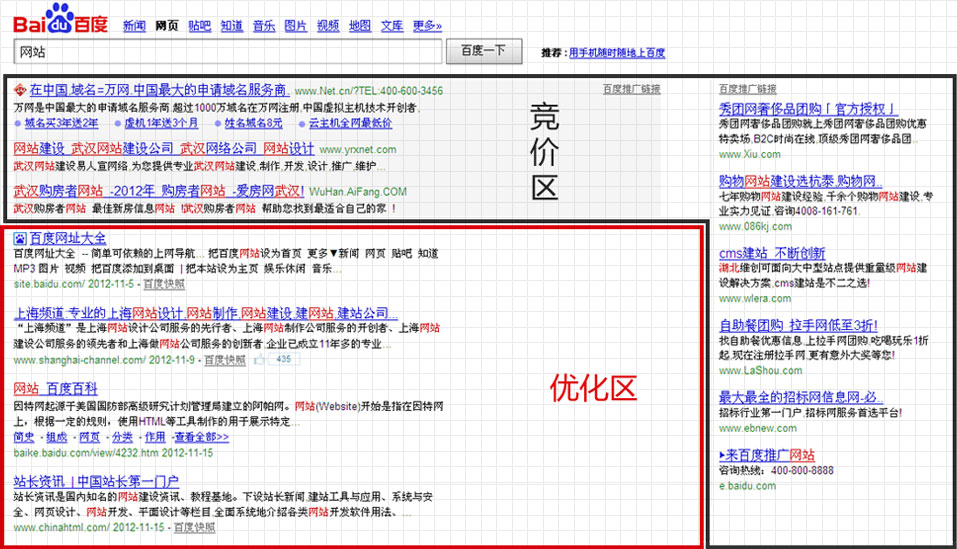Open the 最大最全的招标网信息网 sidebar ad

pyautogui.click(x=800, y=397)
